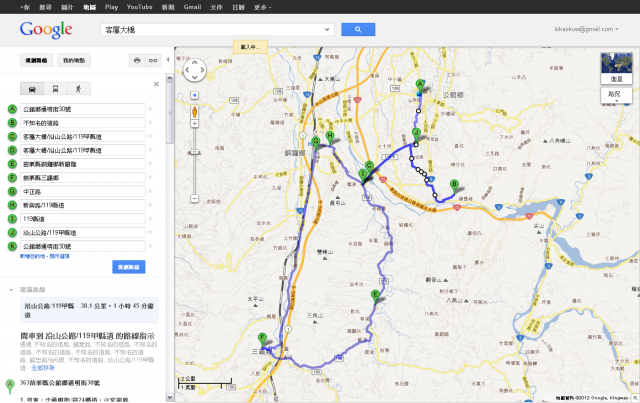
Task: Open YouTube in the top black bar
Action: pyautogui.click(x=139, y=7)
